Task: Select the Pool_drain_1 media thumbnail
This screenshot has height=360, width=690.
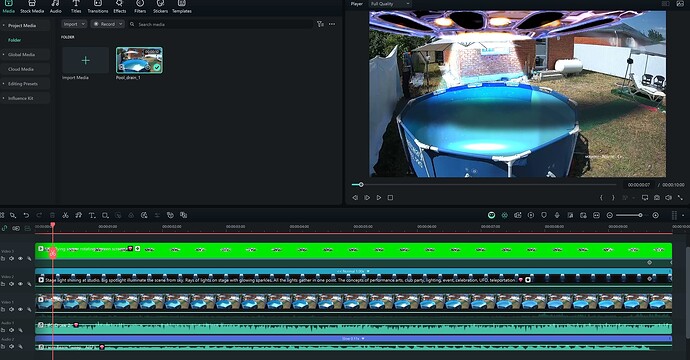Action: pos(139,60)
